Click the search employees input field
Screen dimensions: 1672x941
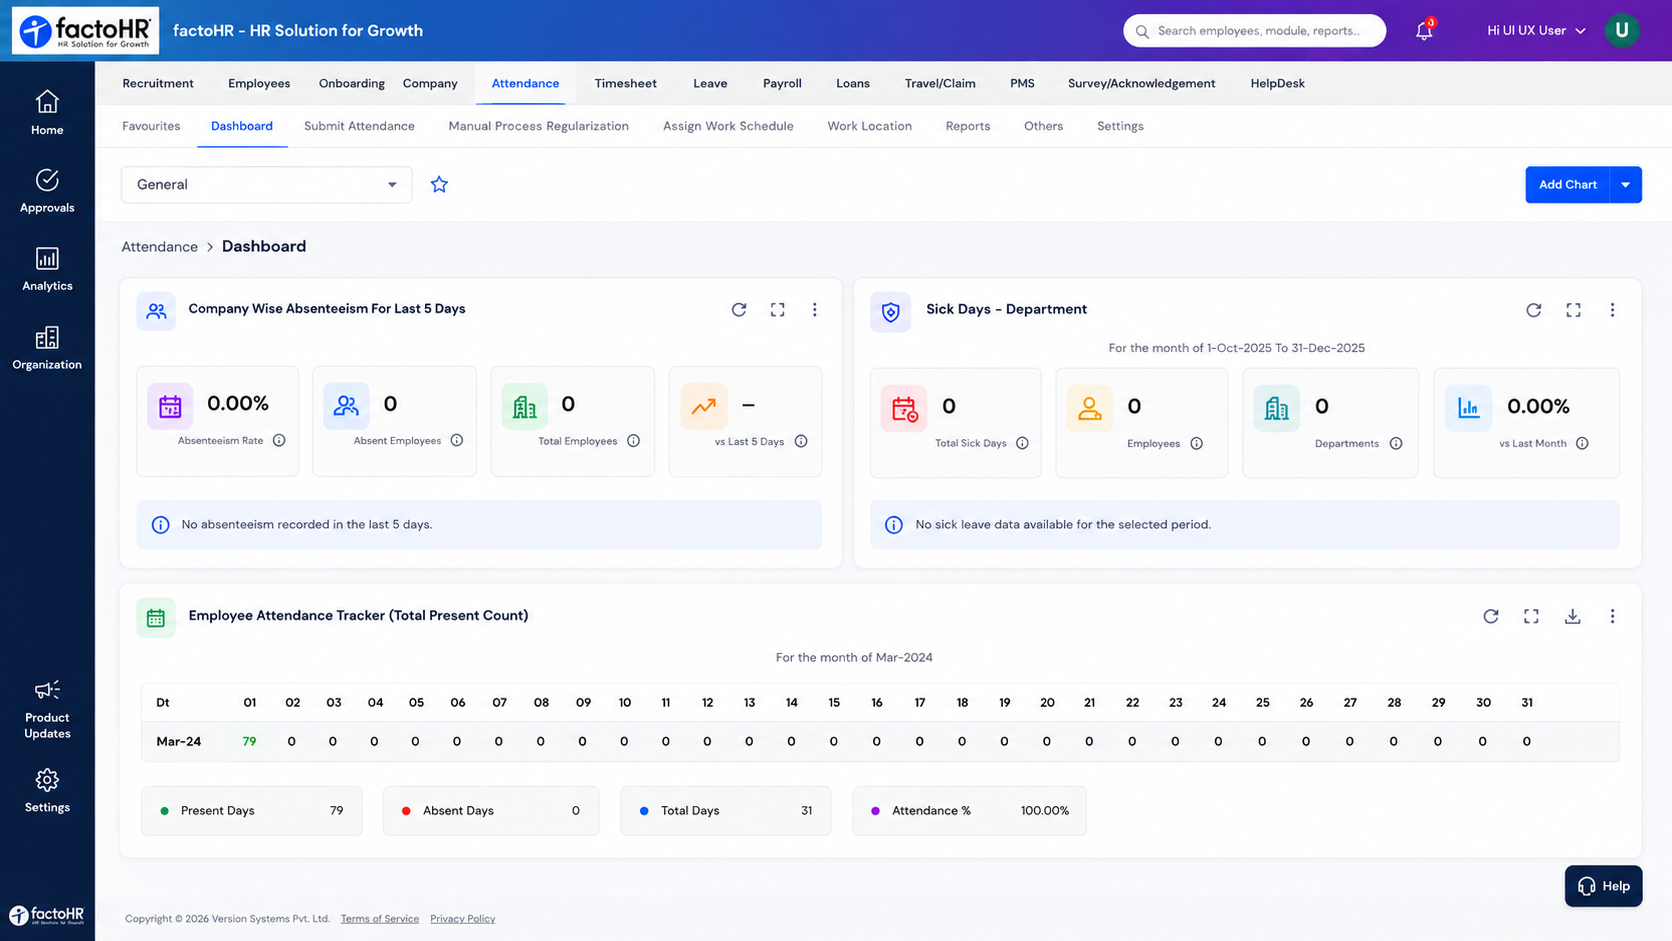(x=1254, y=31)
